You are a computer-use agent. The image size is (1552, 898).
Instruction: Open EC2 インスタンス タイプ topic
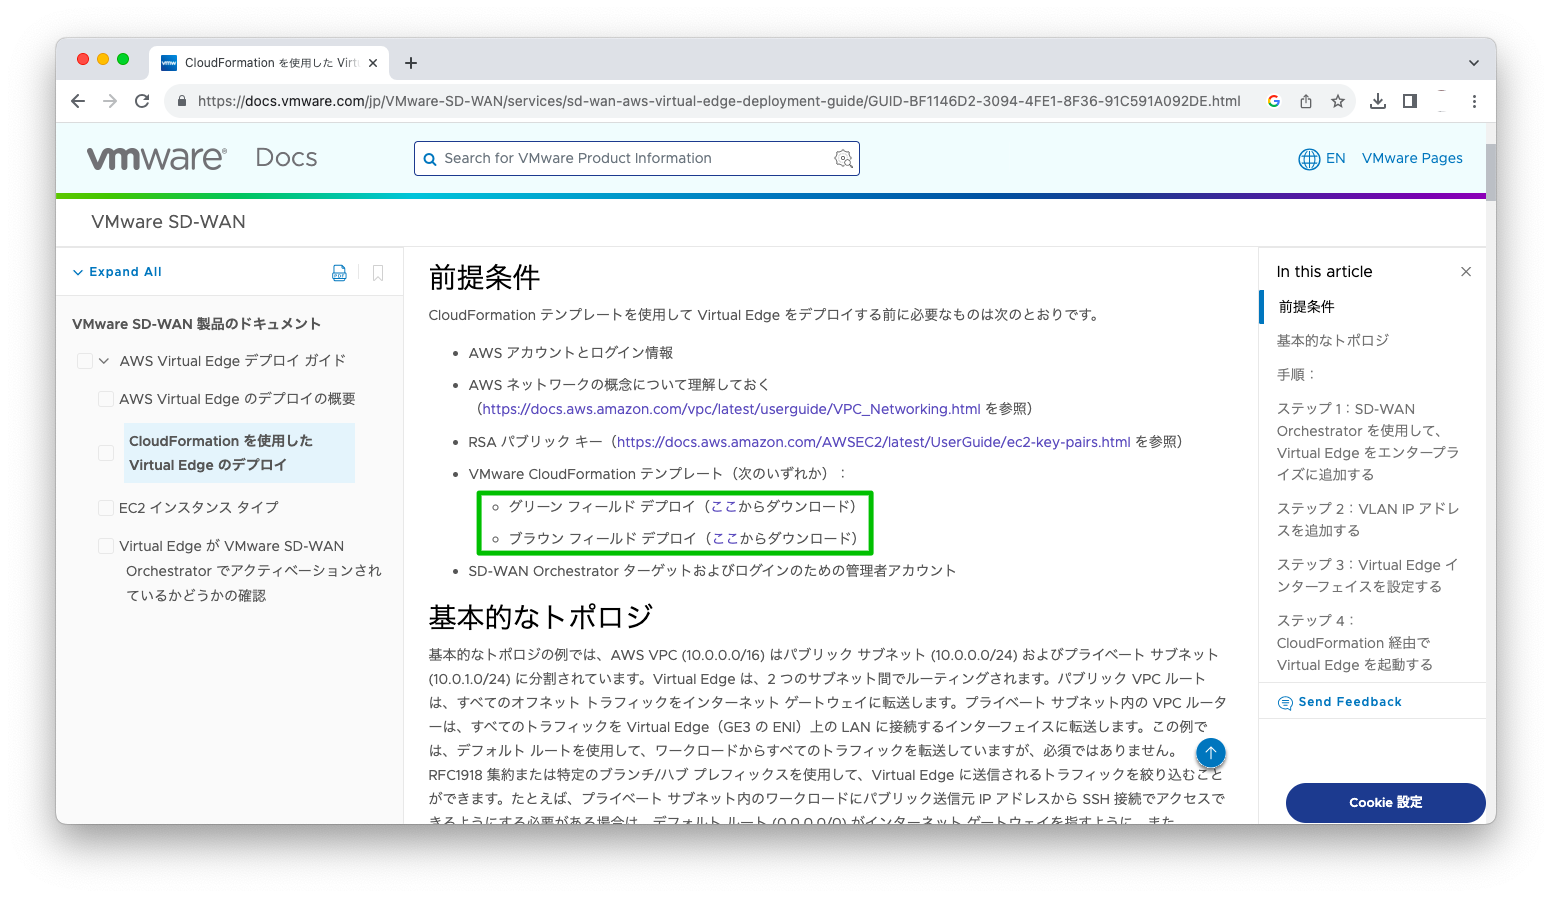198,508
